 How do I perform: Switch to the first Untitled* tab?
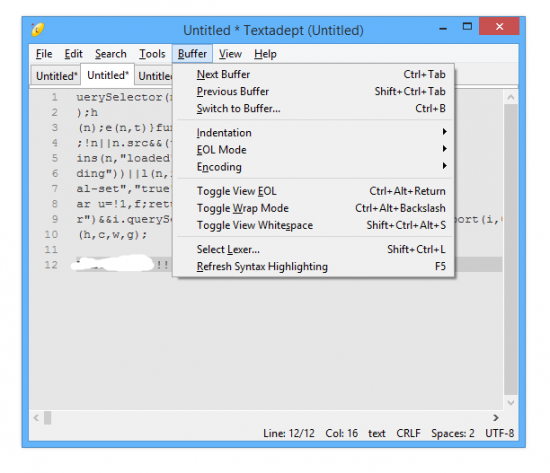click(x=56, y=76)
